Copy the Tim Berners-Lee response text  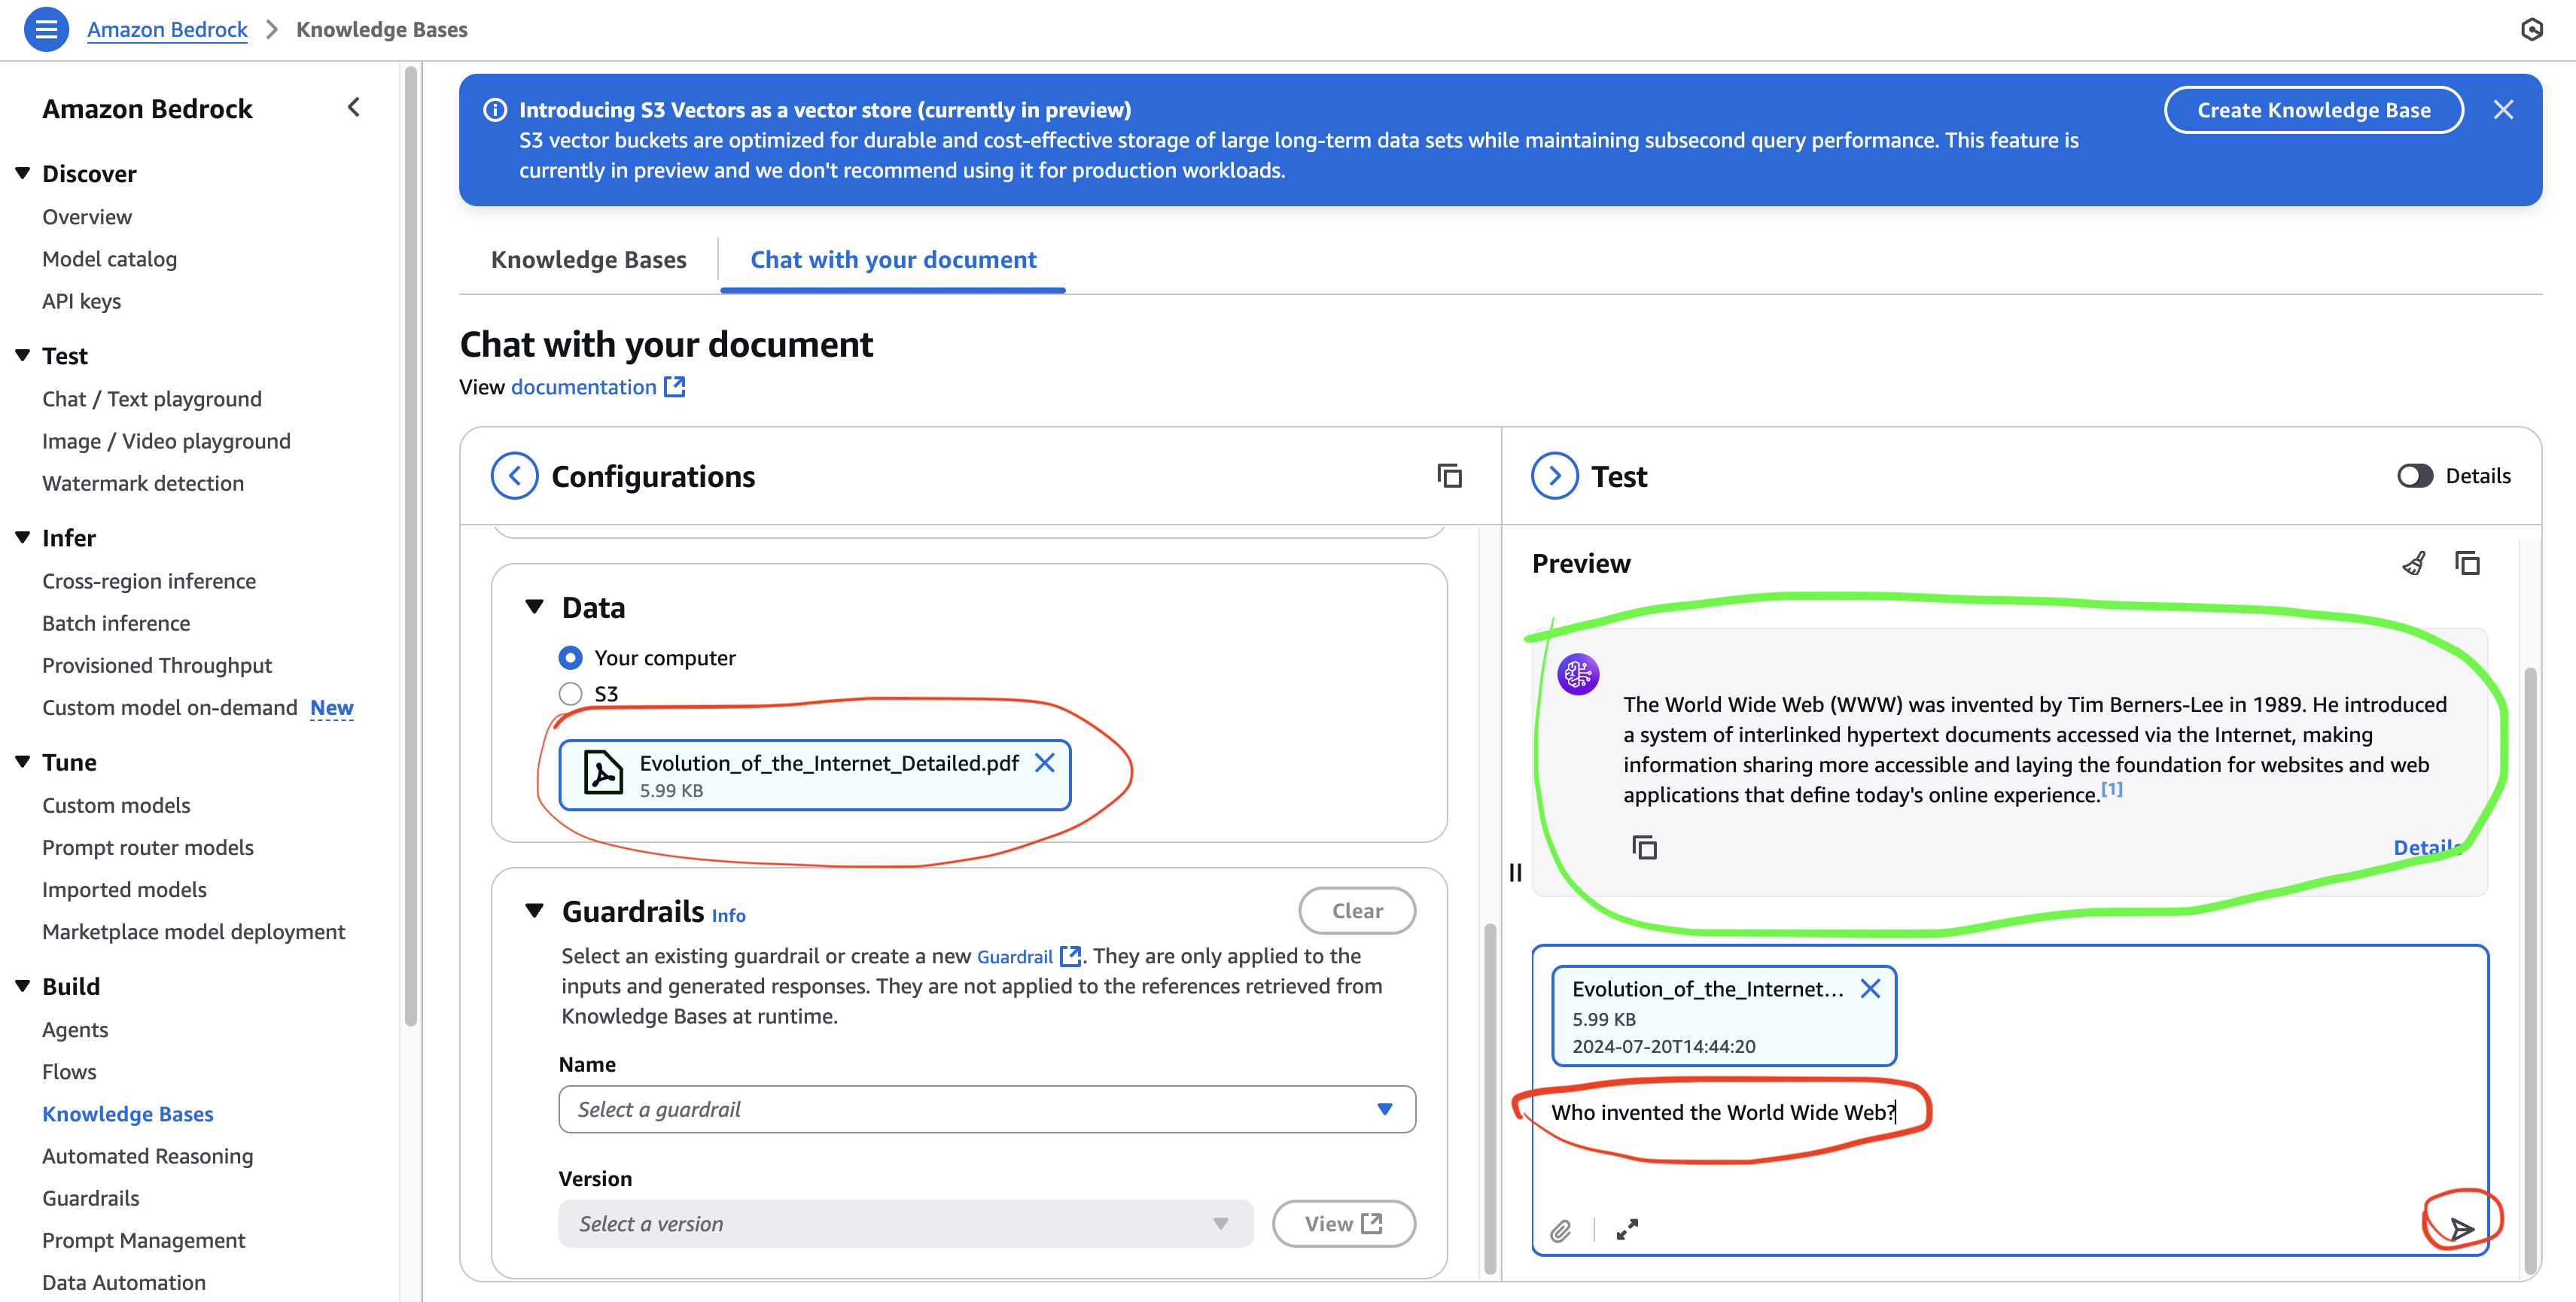tap(1644, 848)
